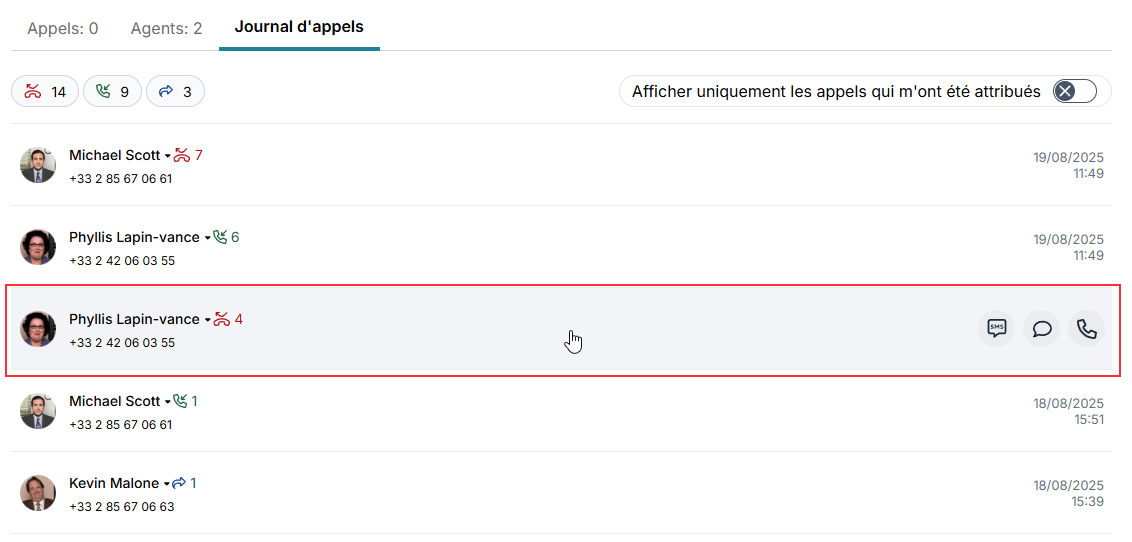
Task: Switch to the Agents tab
Action: tap(166, 28)
